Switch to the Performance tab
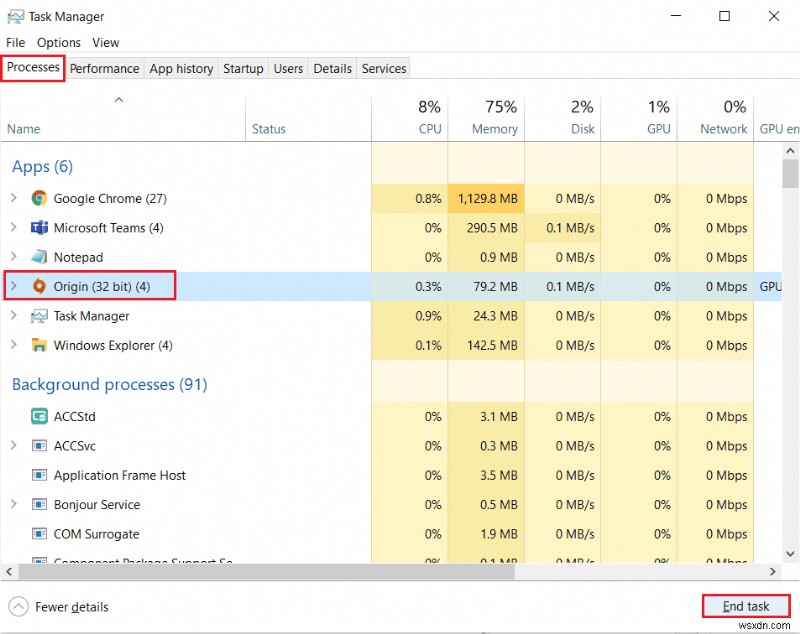Image resolution: width=800 pixels, height=634 pixels. [x=104, y=68]
